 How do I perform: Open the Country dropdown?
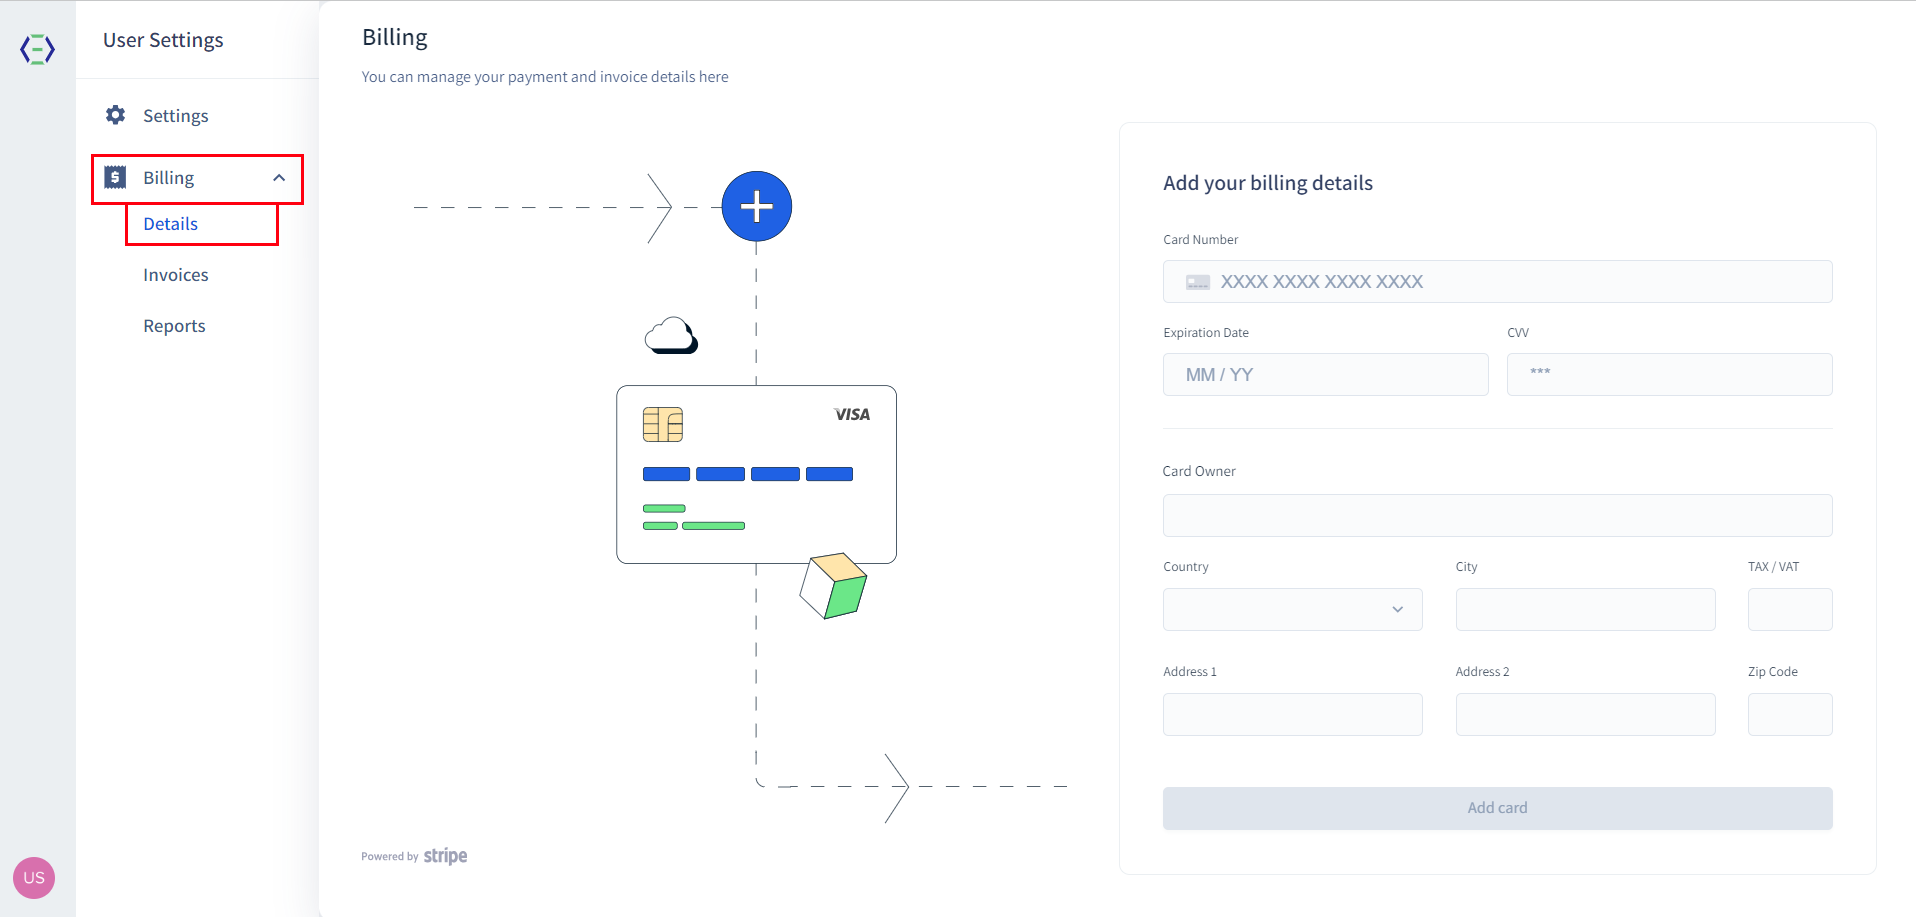tap(1292, 609)
